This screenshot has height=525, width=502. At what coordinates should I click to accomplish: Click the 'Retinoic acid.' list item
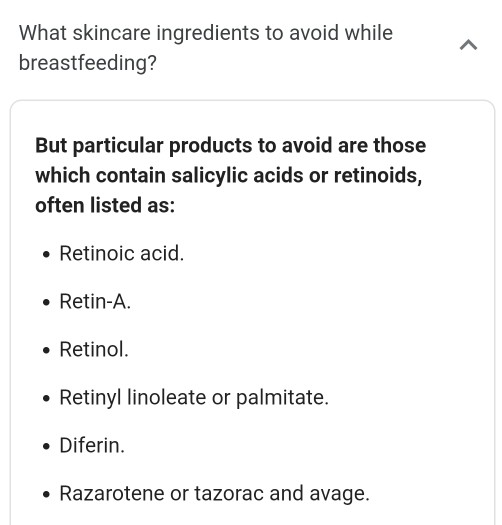122,253
